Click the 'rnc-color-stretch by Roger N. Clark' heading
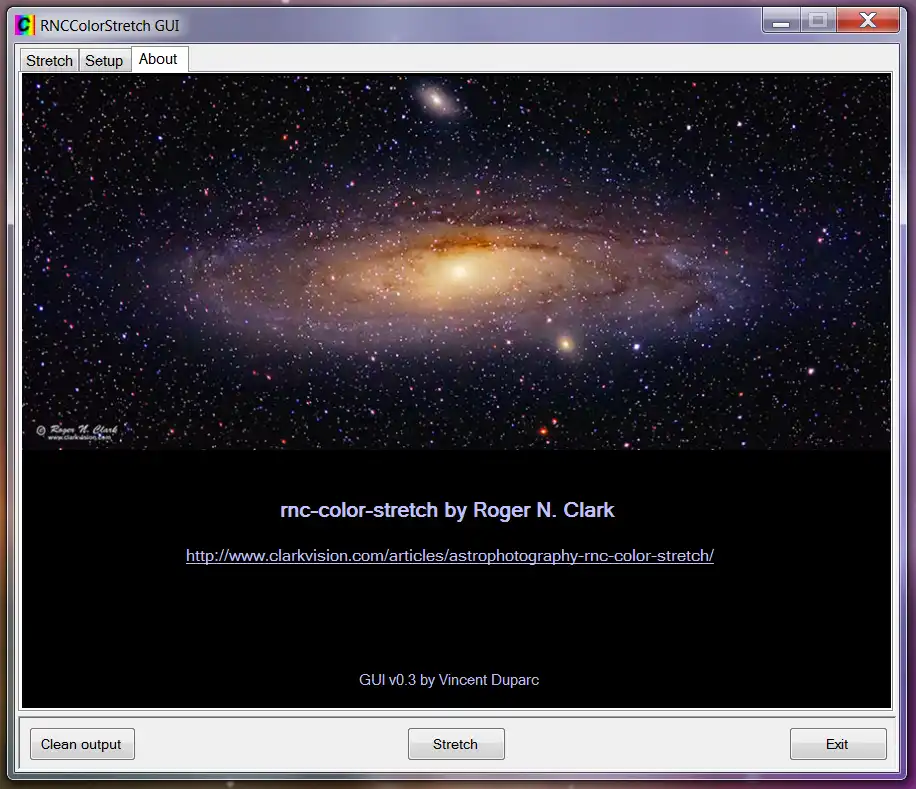 [447, 510]
